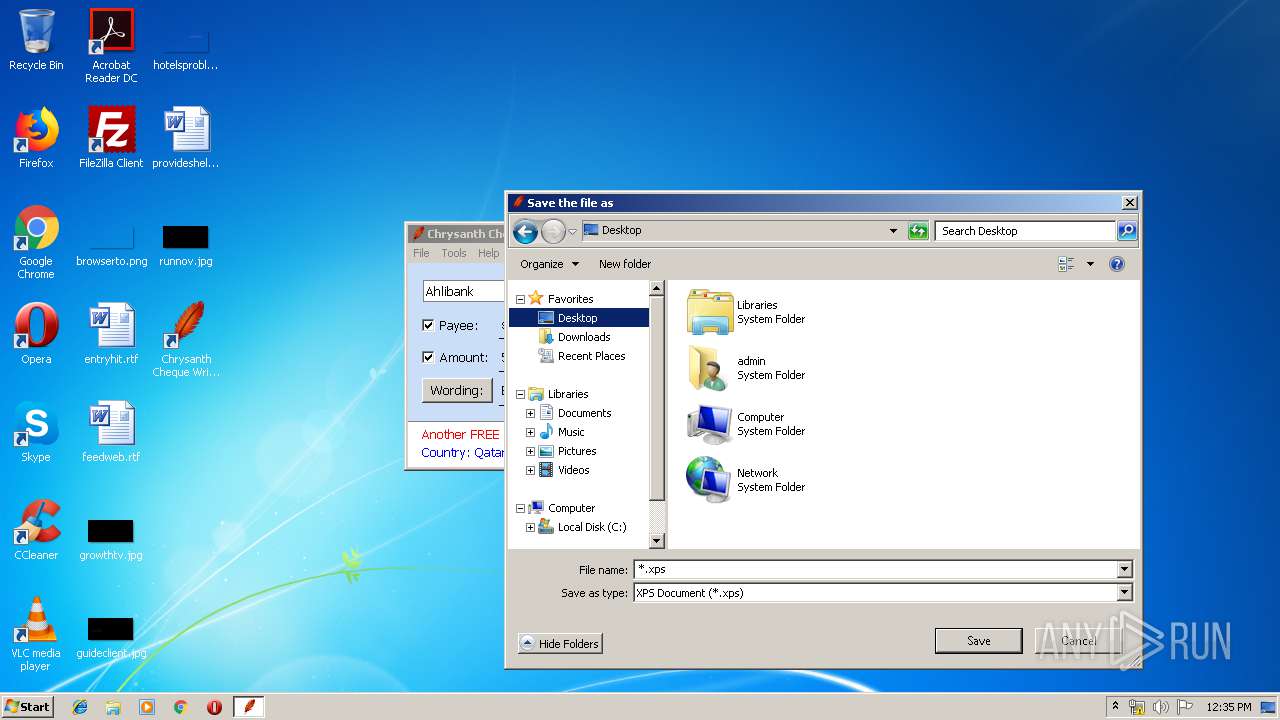This screenshot has height=720, width=1280.
Task: Click the Another FREE link in Chrysanth window
Action: point(460,434)
